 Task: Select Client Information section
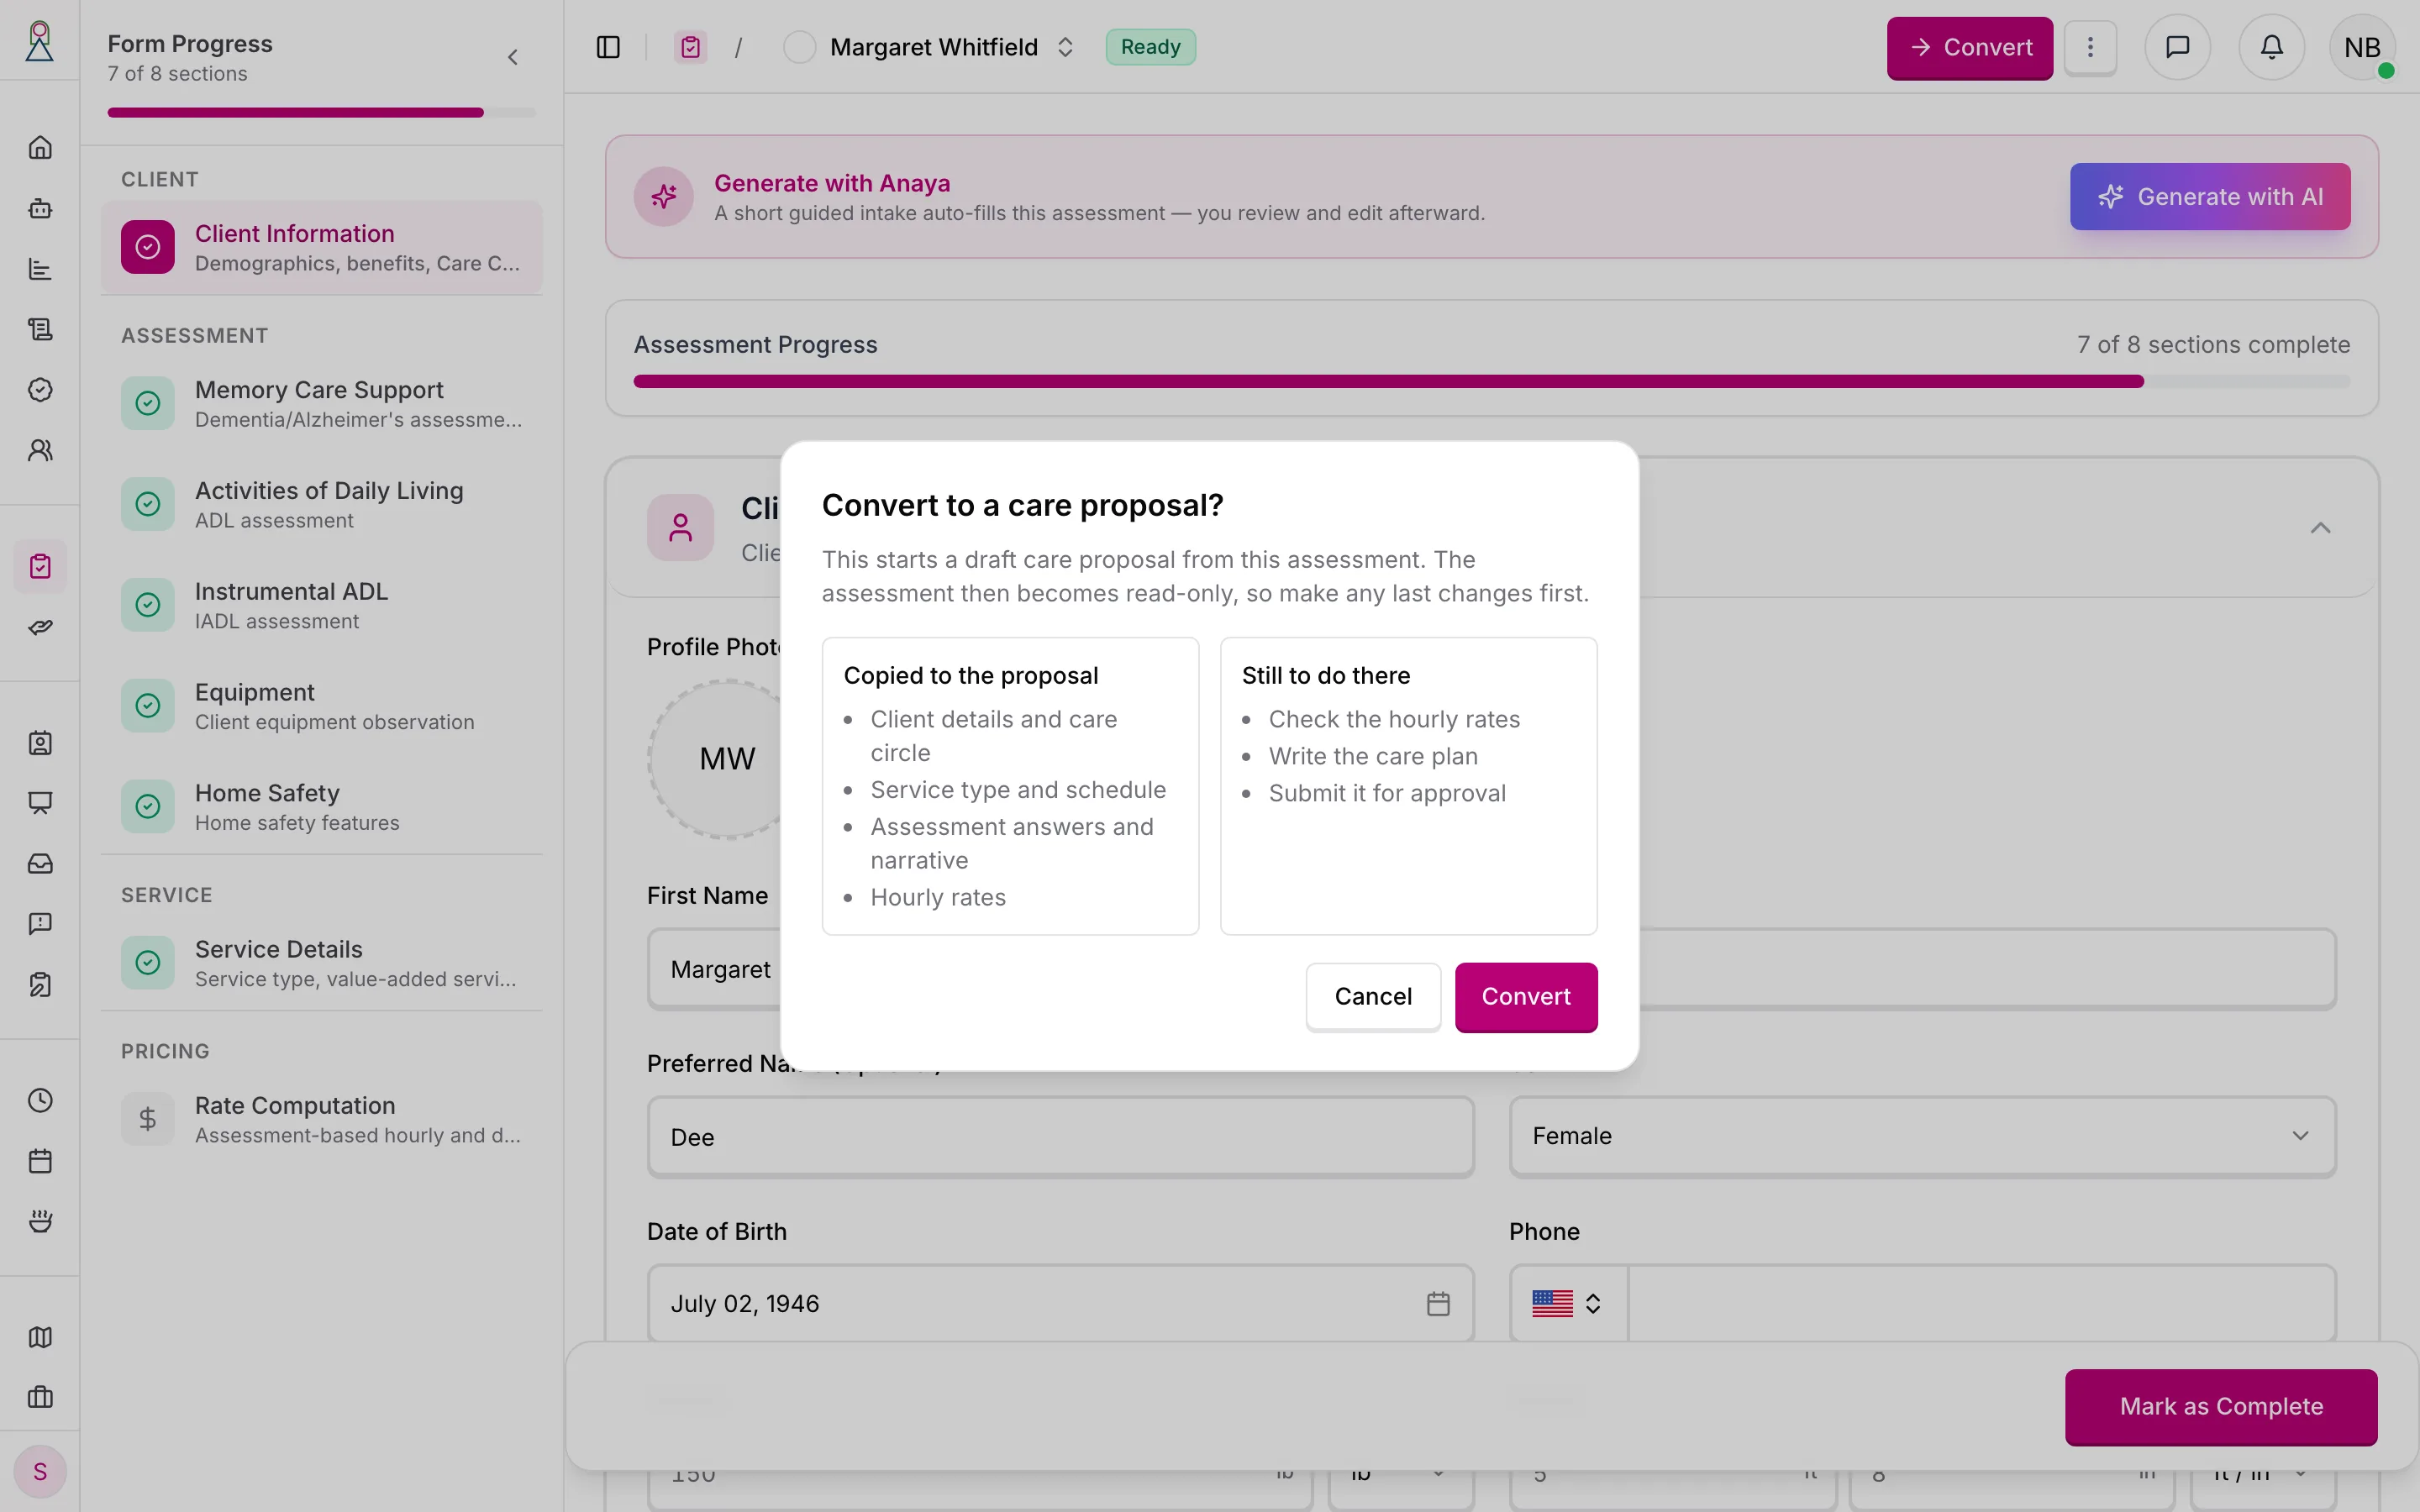click(322, 247)
